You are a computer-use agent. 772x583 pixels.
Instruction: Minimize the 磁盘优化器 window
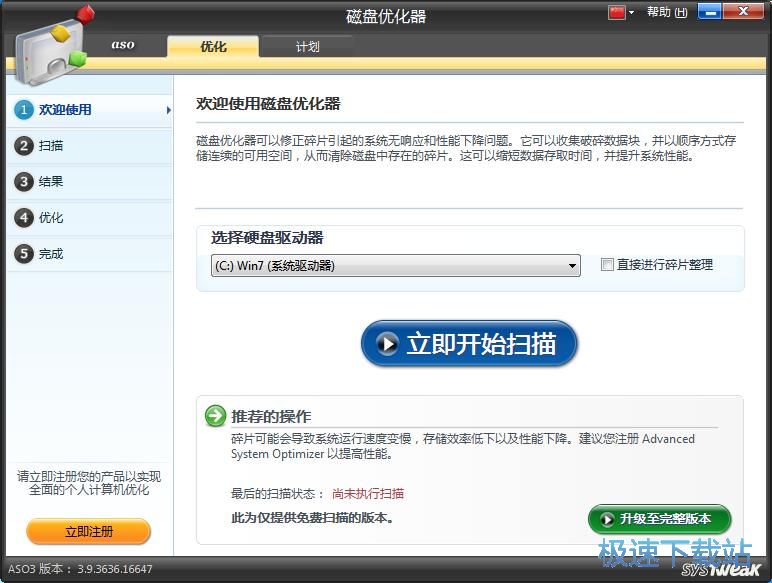(x=709, y=12)
